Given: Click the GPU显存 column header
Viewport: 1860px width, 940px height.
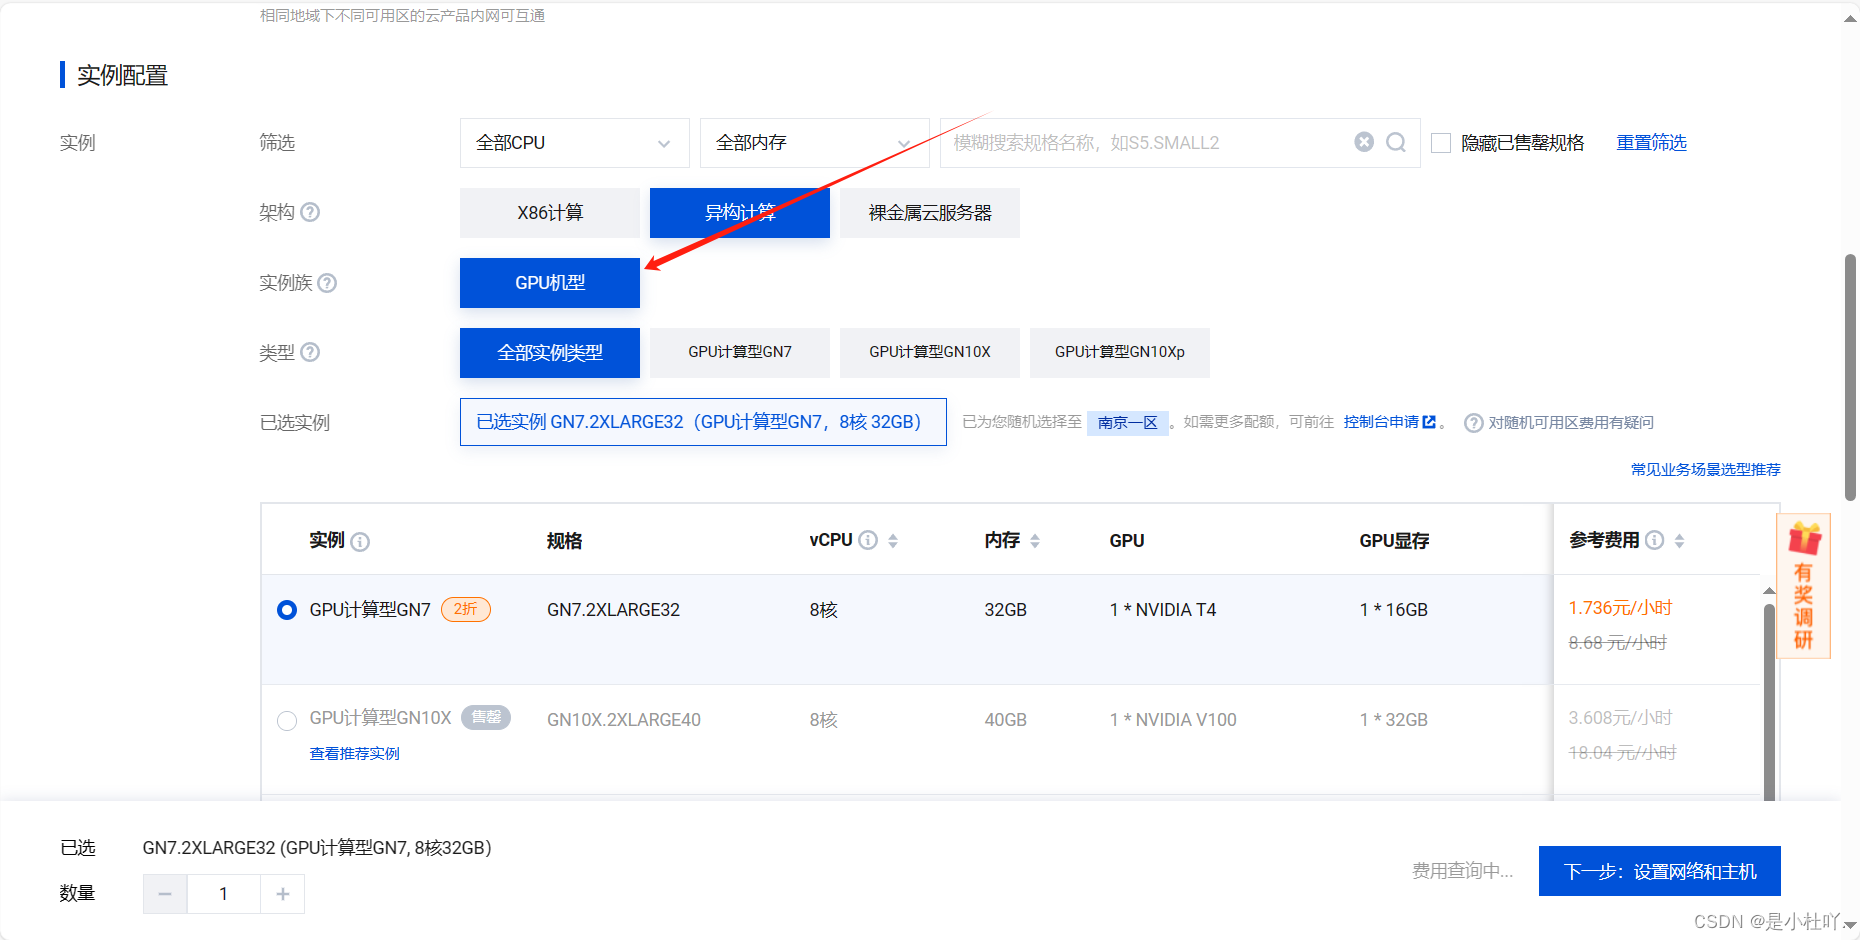Looking at the screenshot, I should pyautogui.click(x=1394, y=541).
